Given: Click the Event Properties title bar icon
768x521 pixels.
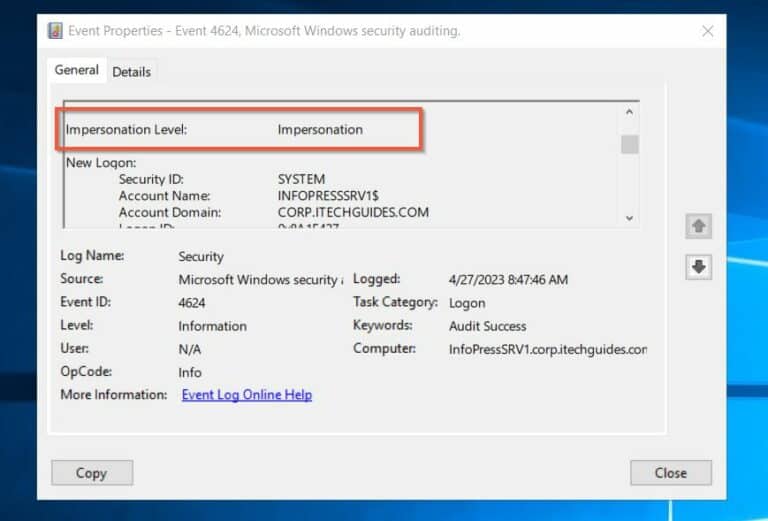Looking at the screenshot, I should [x=55, y=31].
